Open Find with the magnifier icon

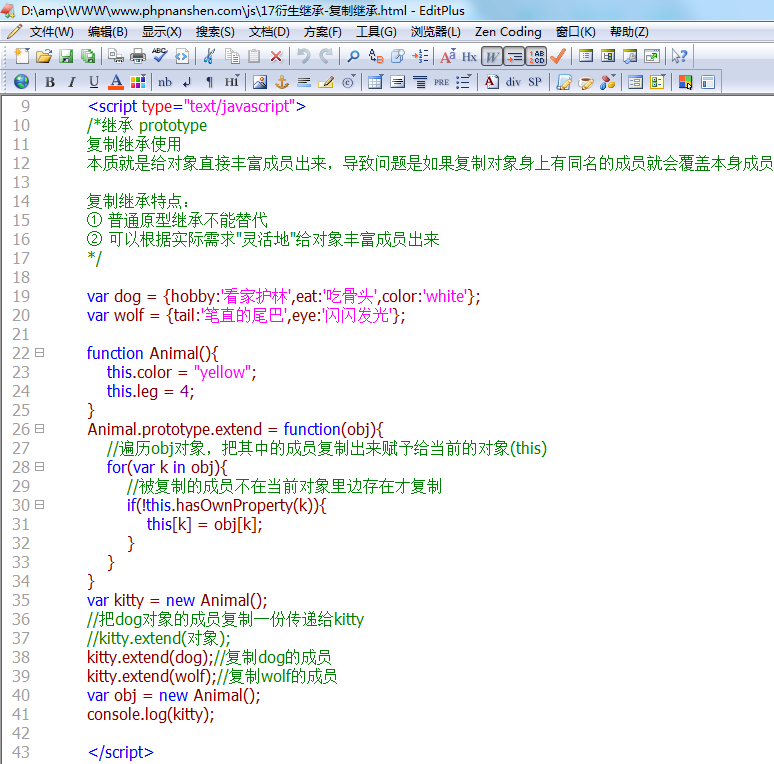click(353, 56)
